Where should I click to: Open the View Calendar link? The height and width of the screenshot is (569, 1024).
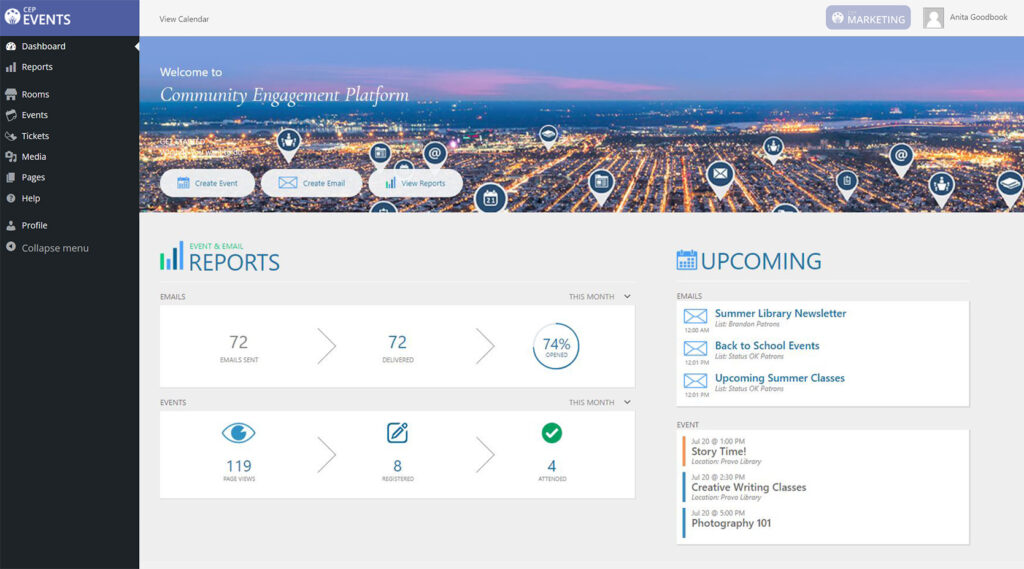[184, 19]
